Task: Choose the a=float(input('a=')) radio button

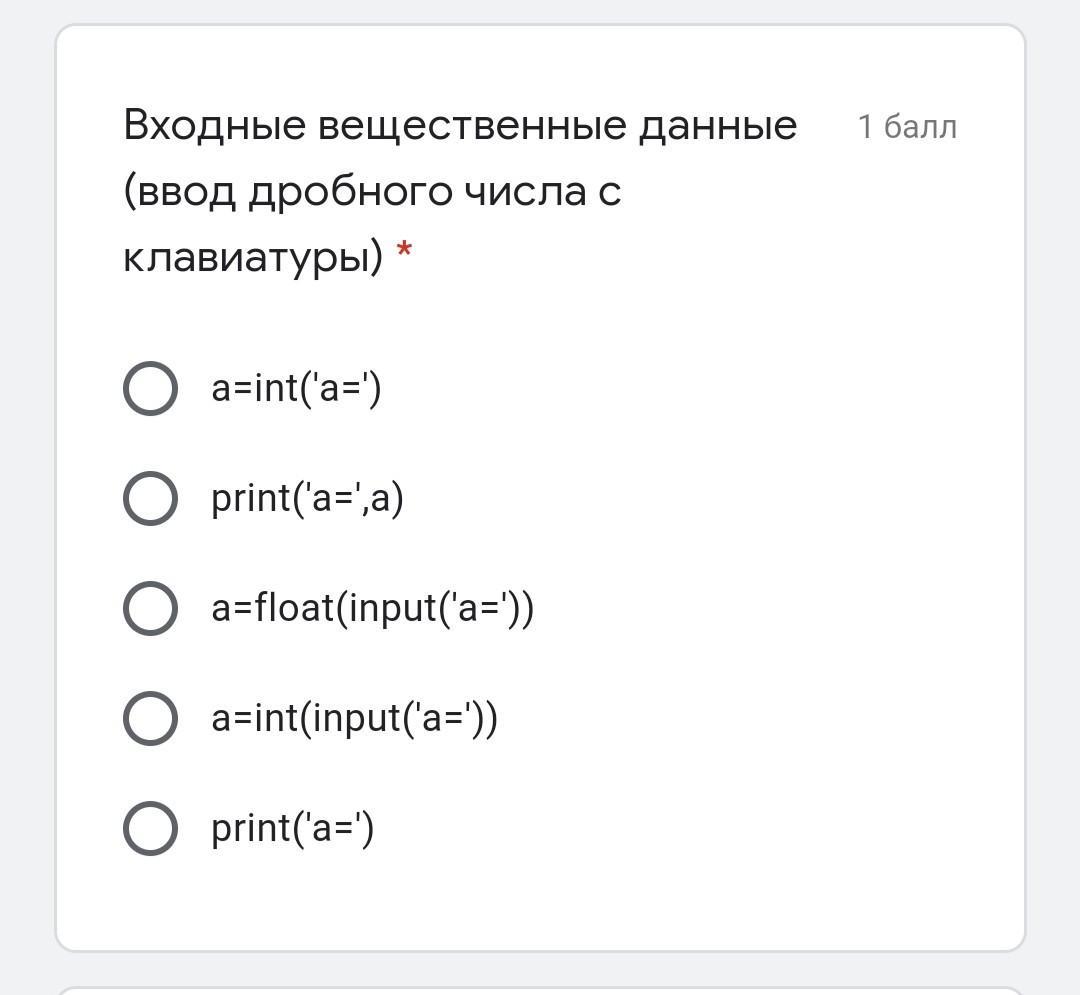Action: coord(150,608)
